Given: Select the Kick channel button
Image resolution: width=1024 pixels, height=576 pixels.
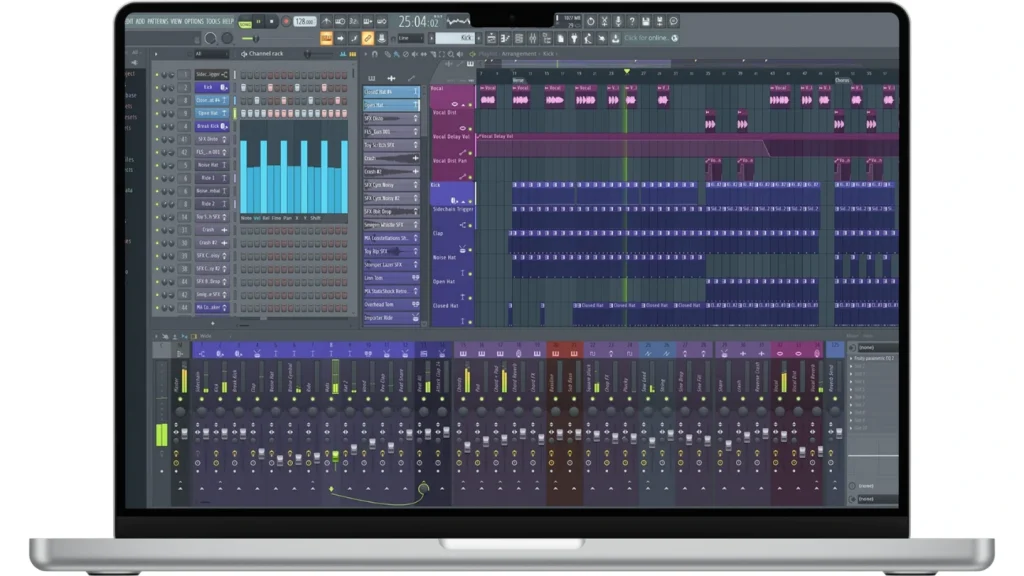Looking at the screenshot, I should pos(208,87).
